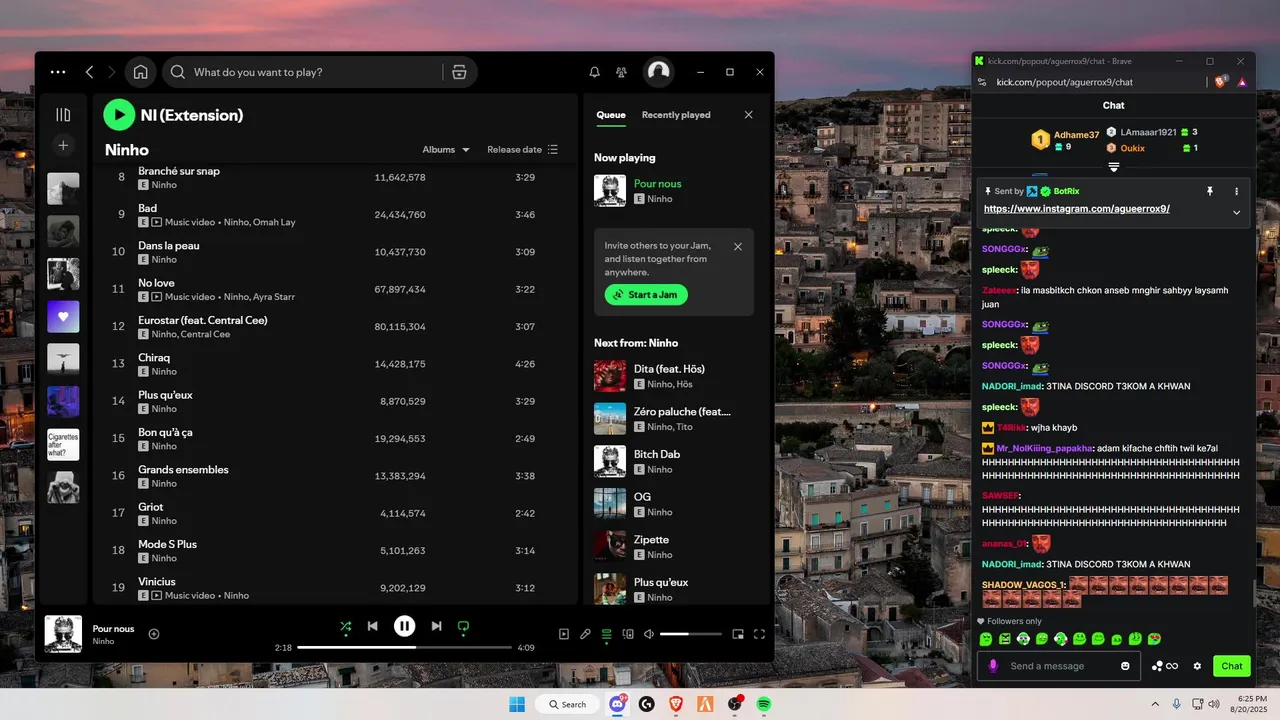Viewport: 1280px width, 720px height.
Task: Open Brave Shields lion icon
Action: coord(1221,82)
